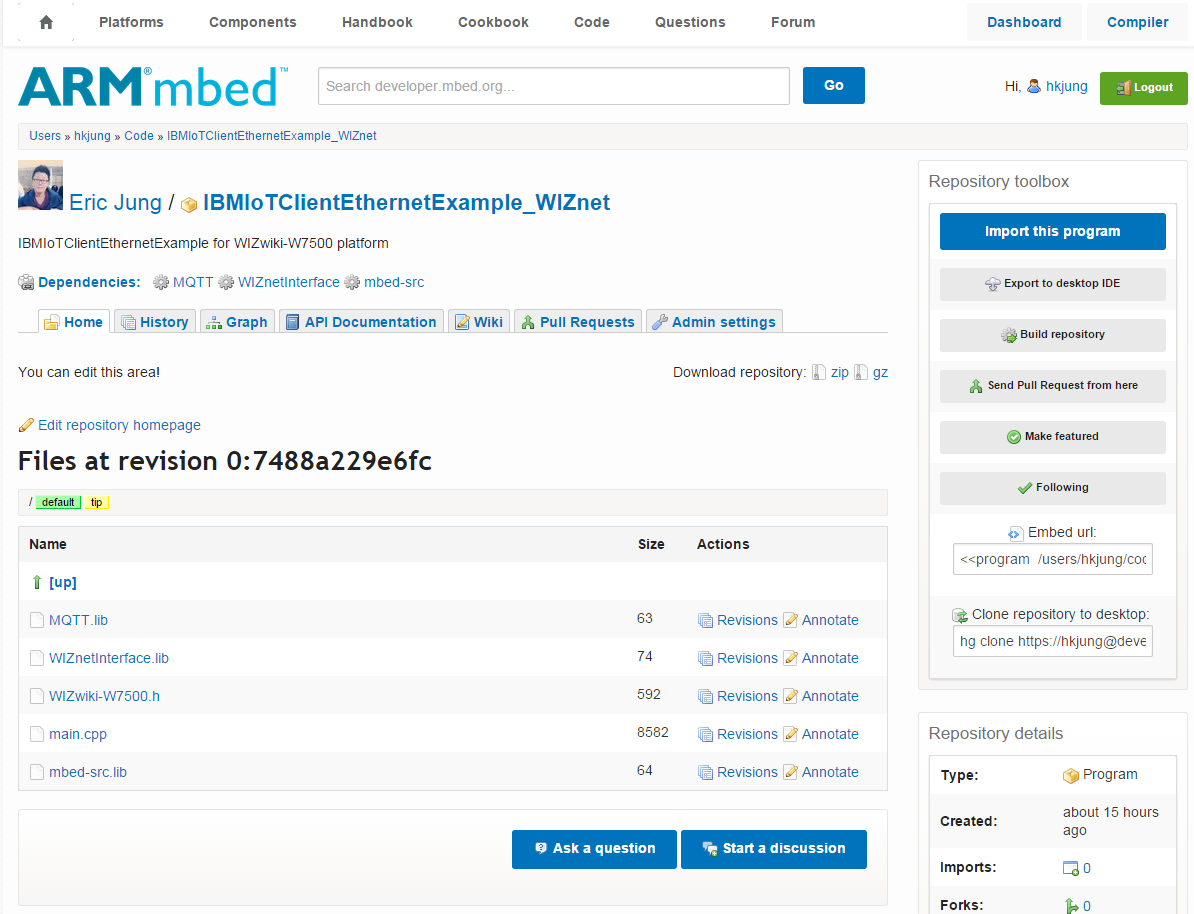
Task: Select the Home tab
Action: [x=74, y=321]
